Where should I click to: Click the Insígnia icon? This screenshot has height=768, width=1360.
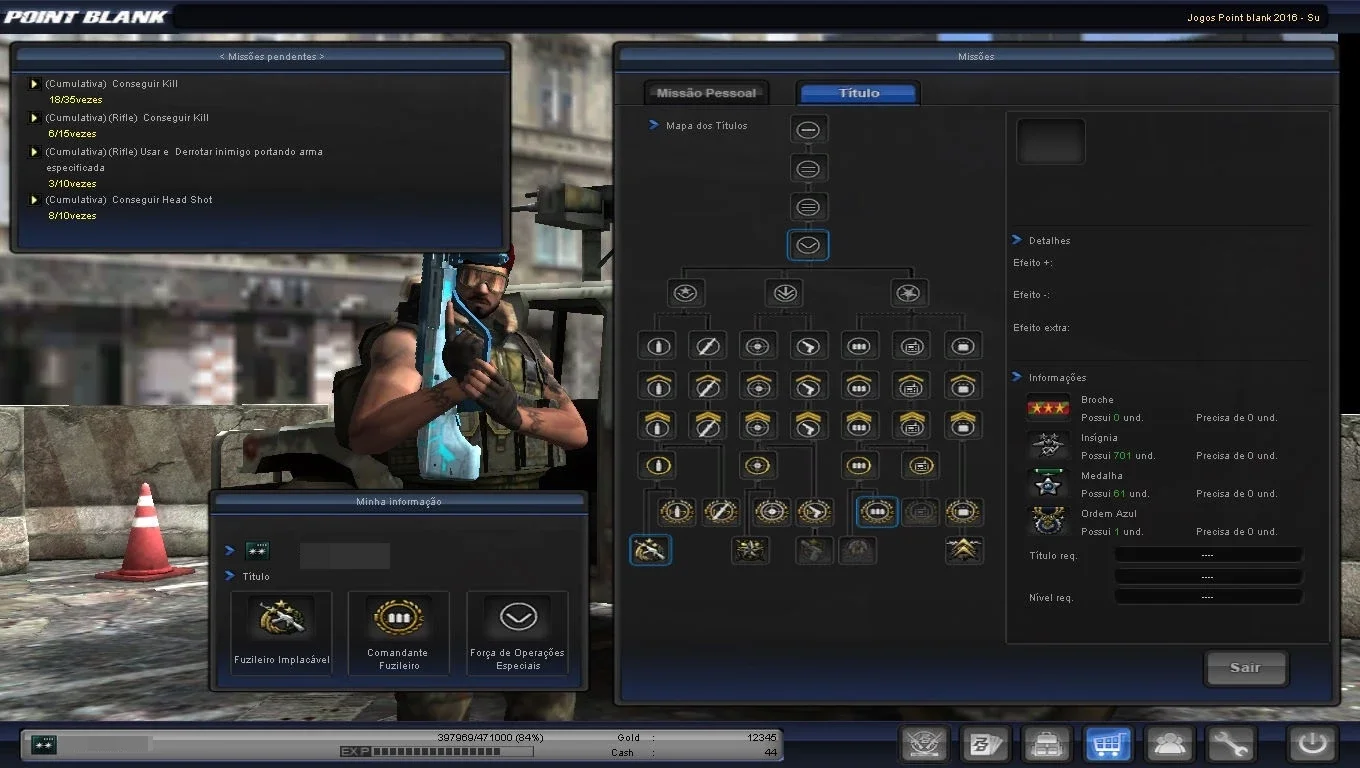click(x=1048, y=446)
